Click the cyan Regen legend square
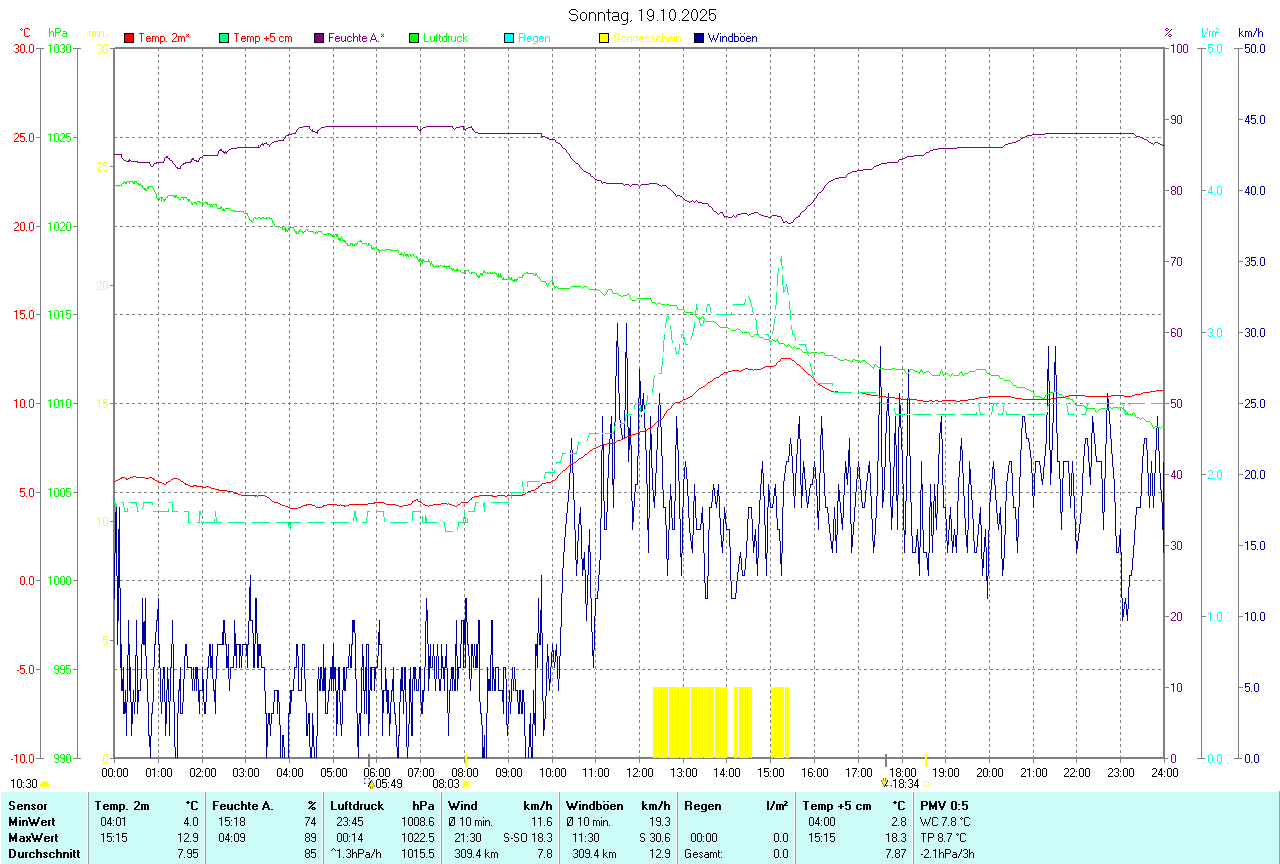 509,38
